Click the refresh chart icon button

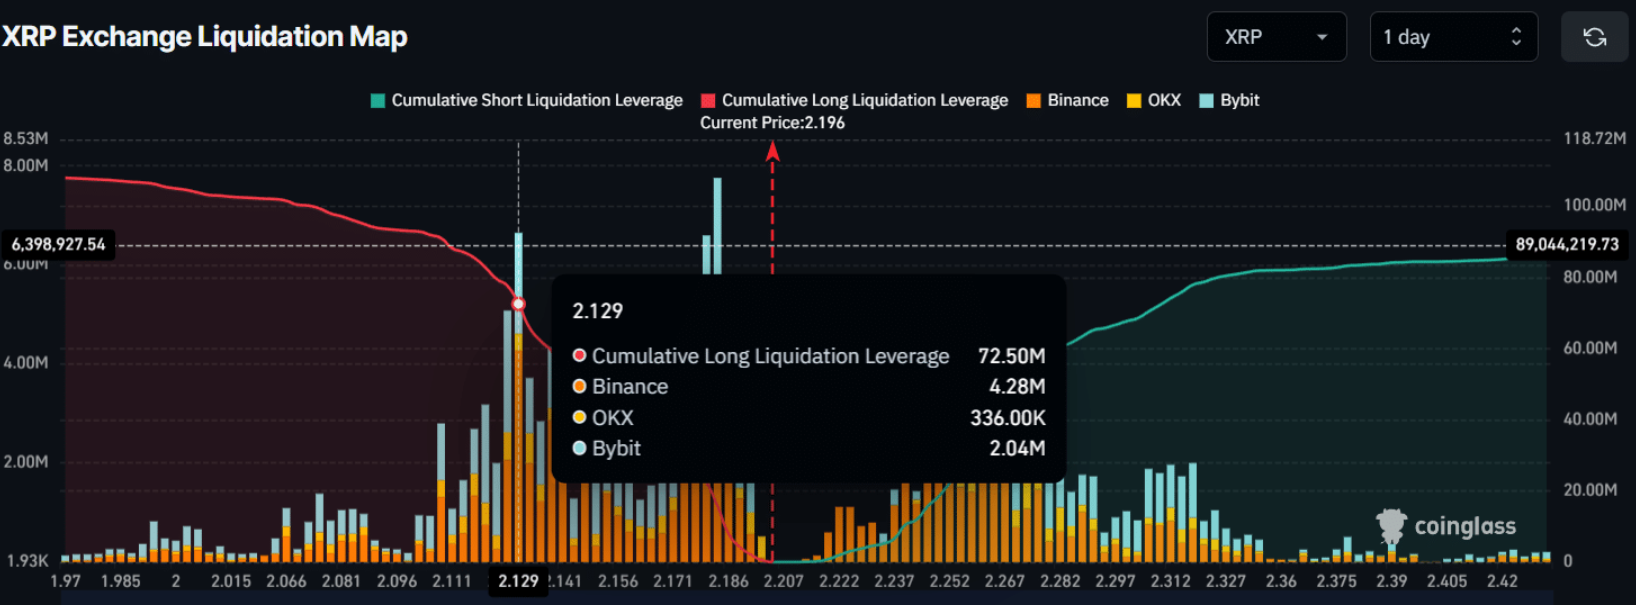click(x=1594, y=37)
